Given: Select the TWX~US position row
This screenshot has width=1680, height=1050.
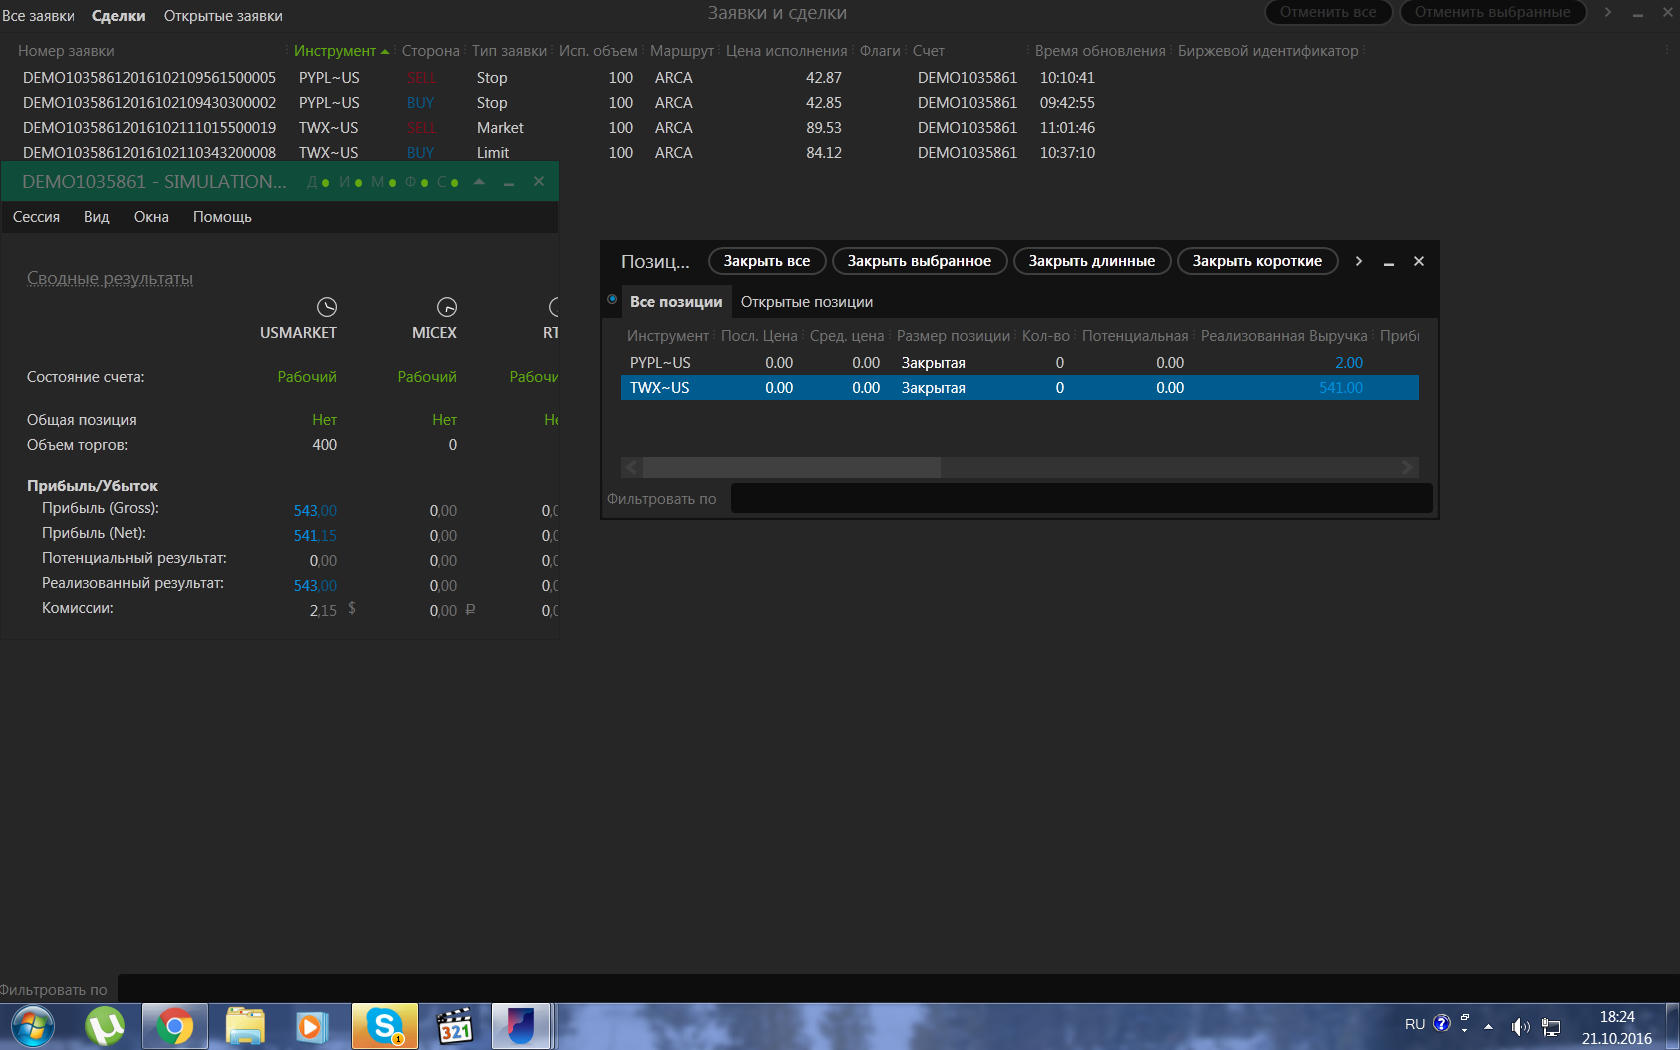Looking at the screenshot, I should click(x=1019, y=388).
